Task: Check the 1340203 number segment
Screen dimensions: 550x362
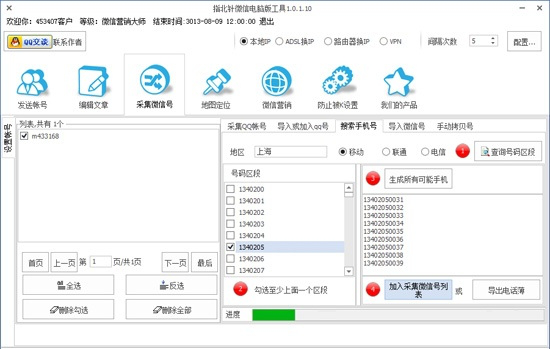Action: click(x=230, y=224)
